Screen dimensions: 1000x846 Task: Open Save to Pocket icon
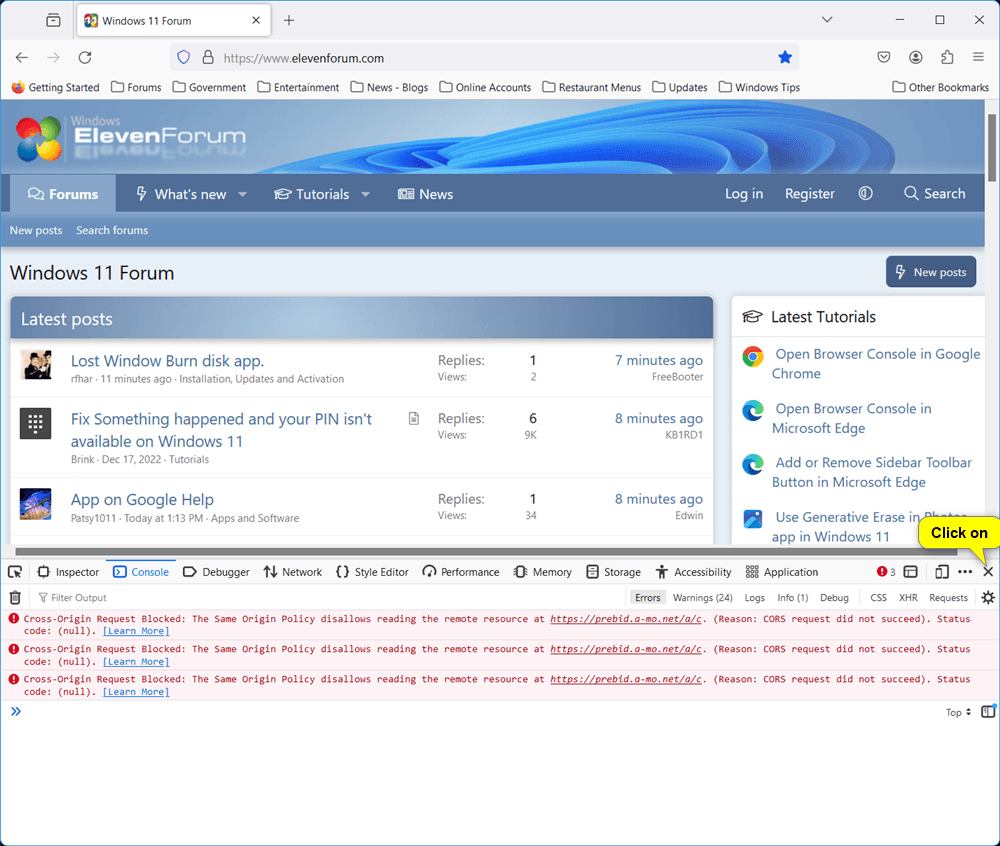pos(884,58)
